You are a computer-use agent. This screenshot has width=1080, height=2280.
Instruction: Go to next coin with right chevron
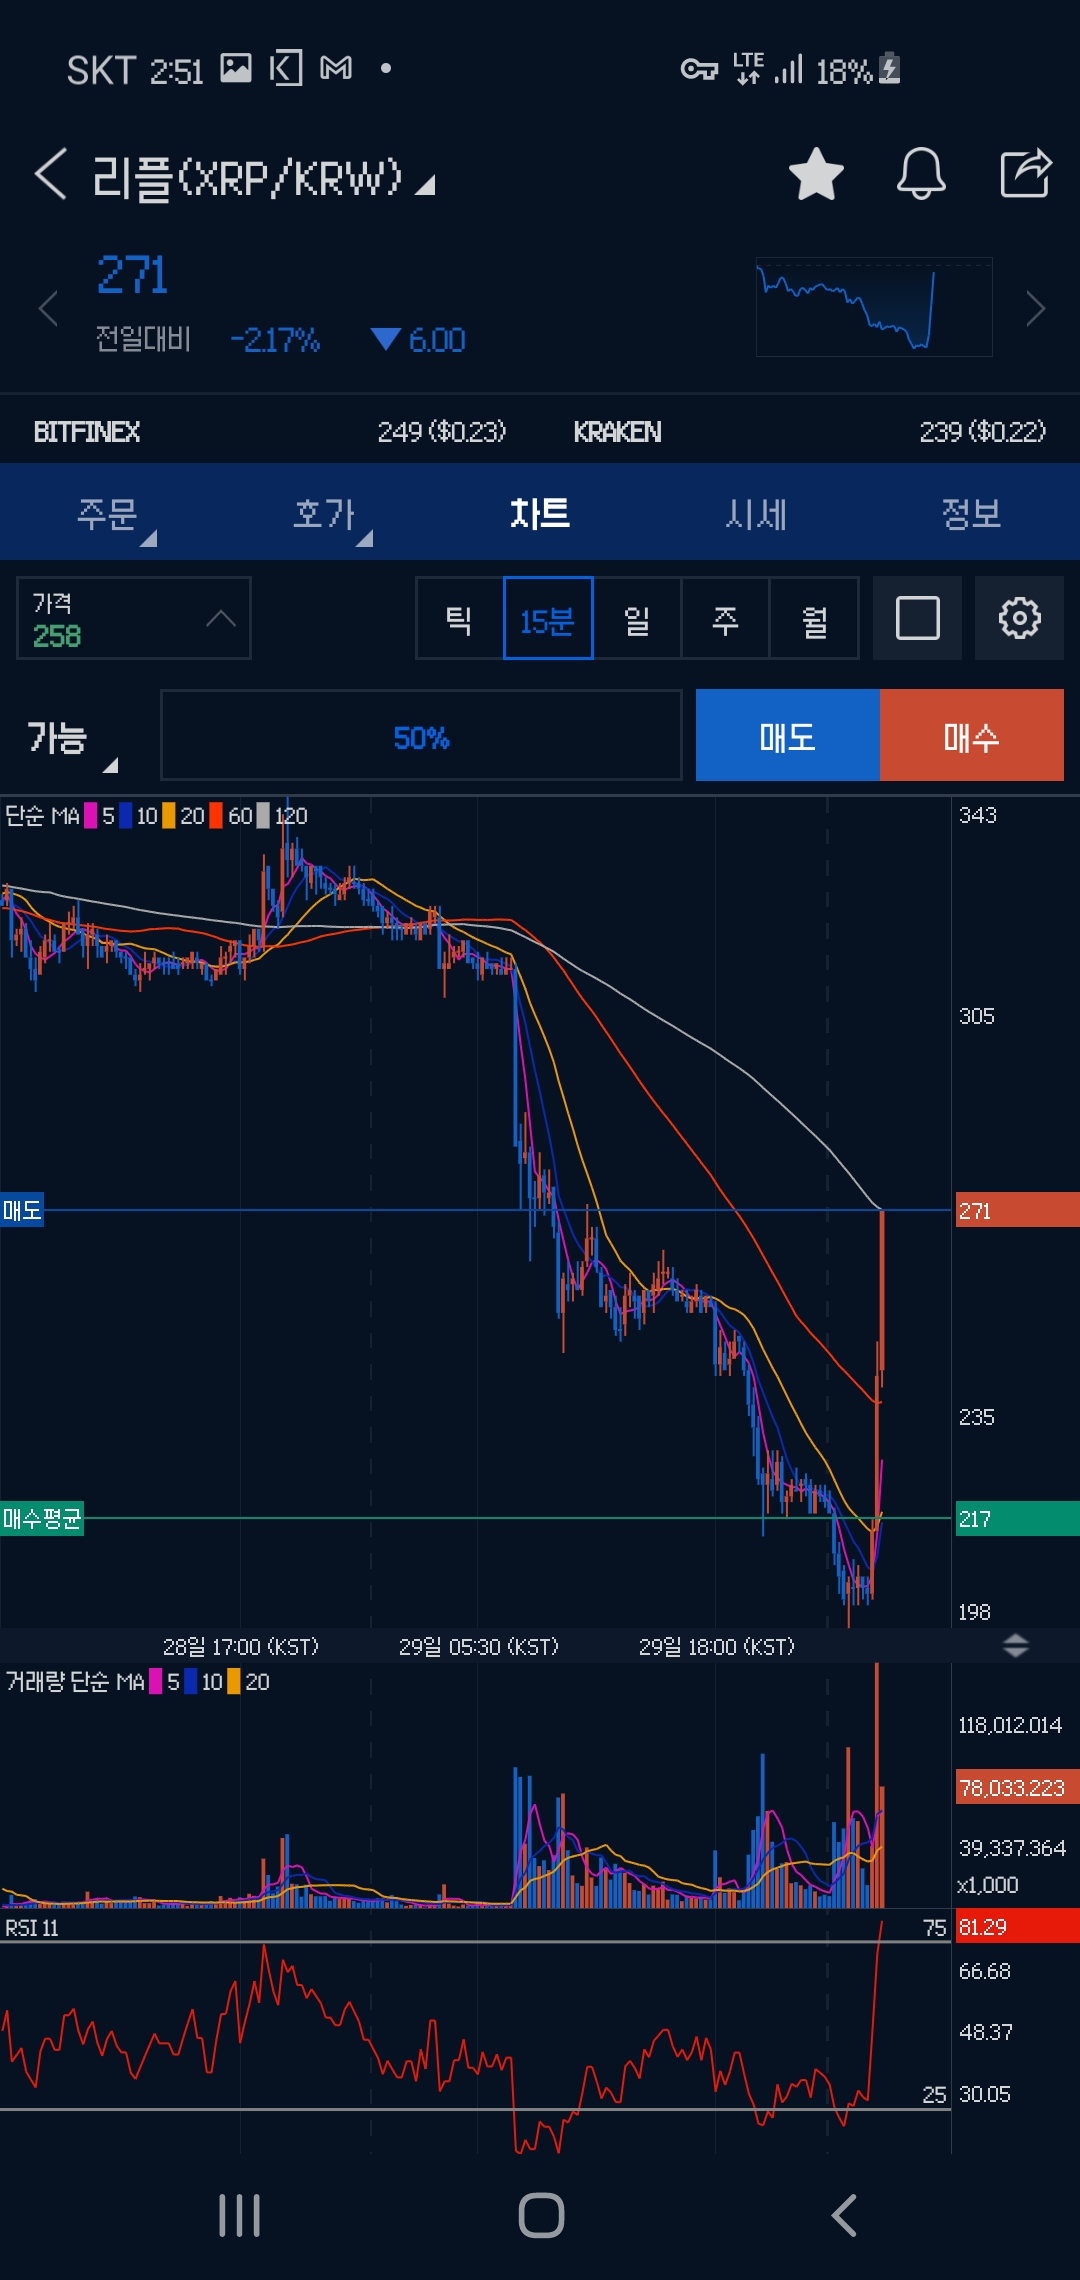tap(1036, 308)
